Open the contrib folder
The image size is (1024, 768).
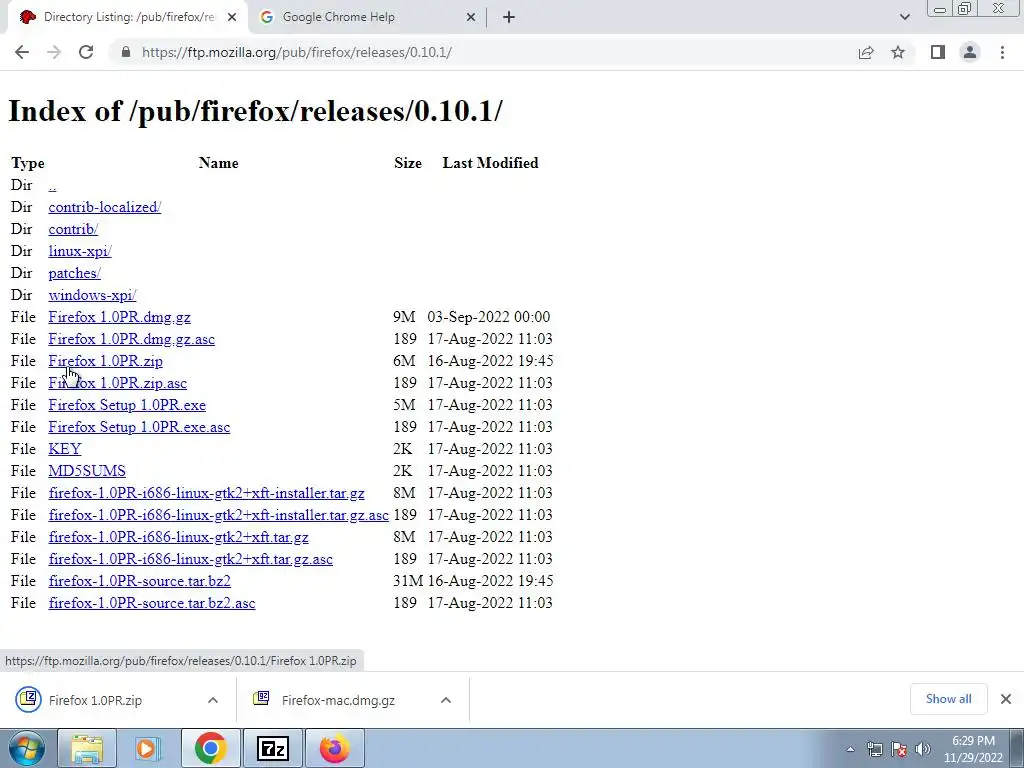(73, 229)
